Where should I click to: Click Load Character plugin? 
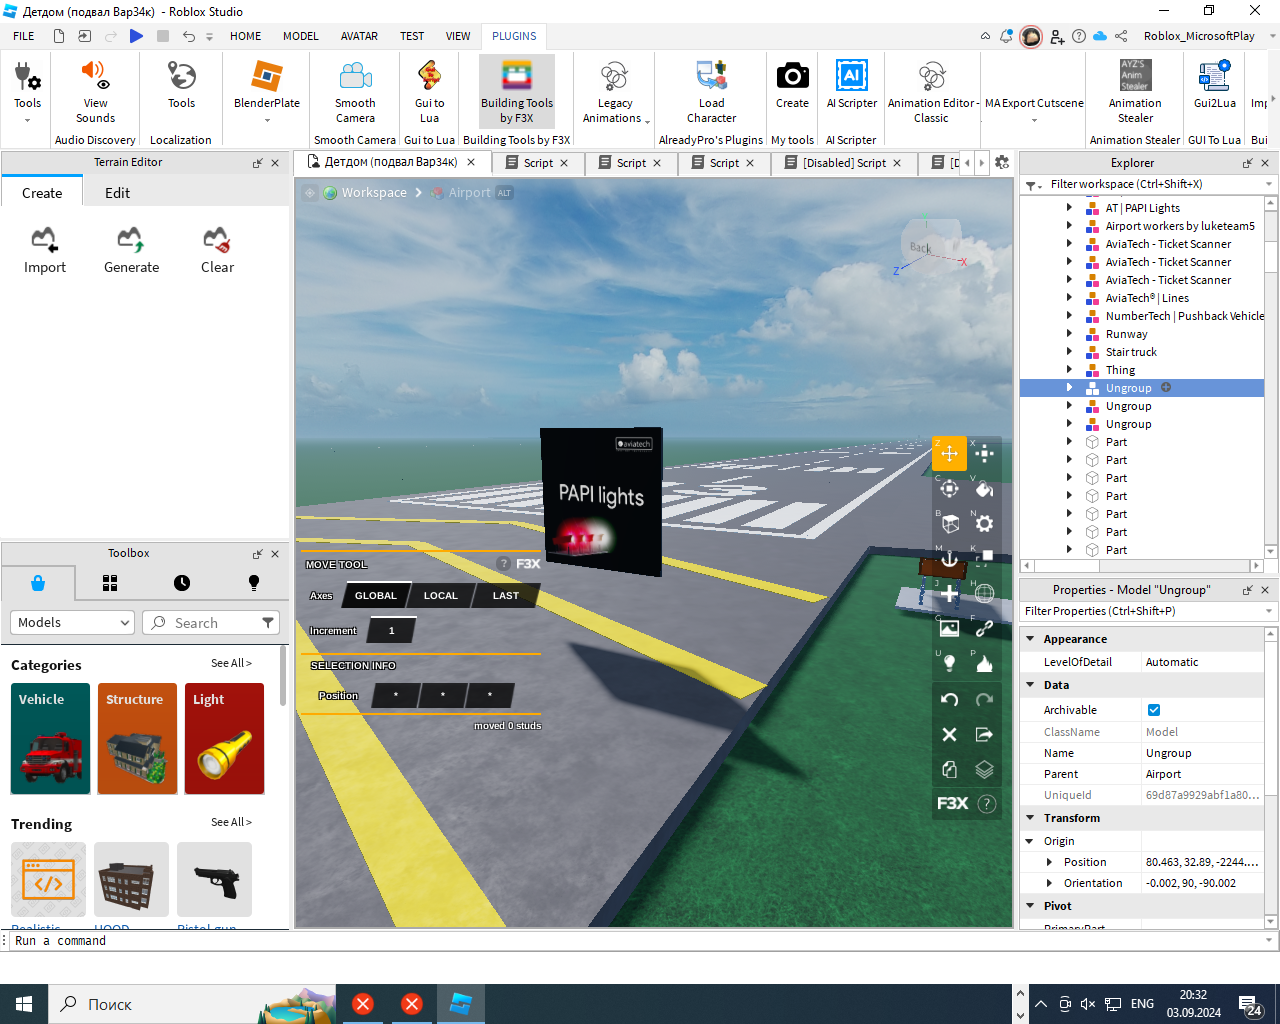click(x=711, y=91)
